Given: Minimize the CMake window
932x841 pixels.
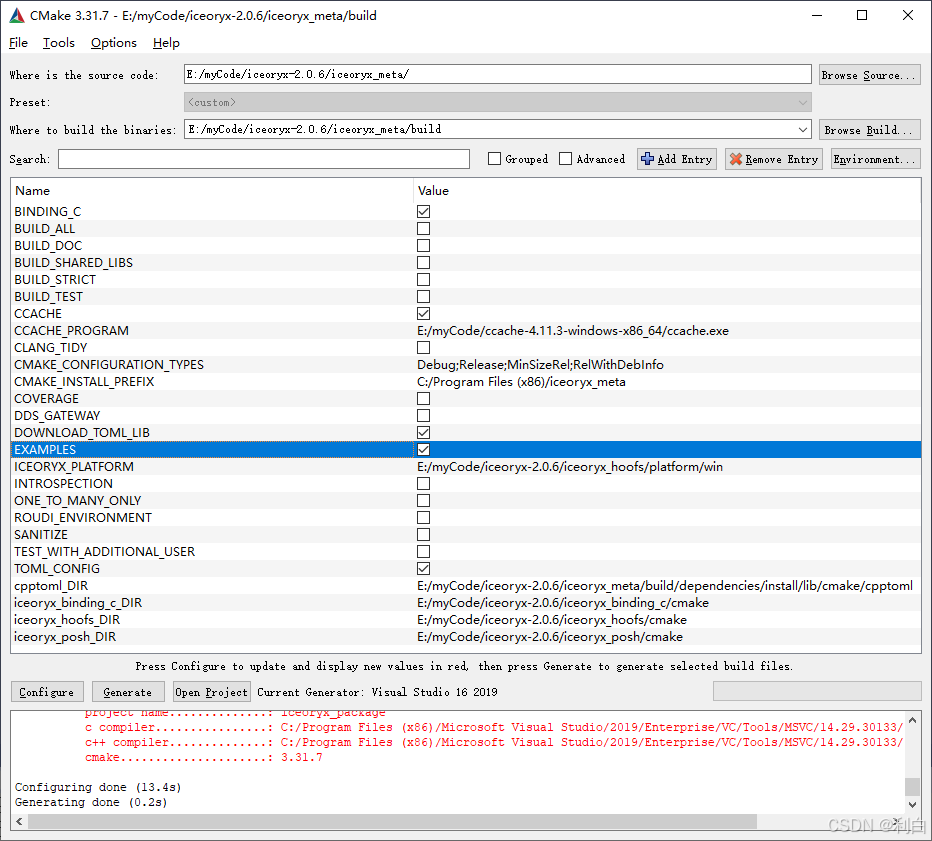Looking at the screenshot, I should click(x=817, y=15).
